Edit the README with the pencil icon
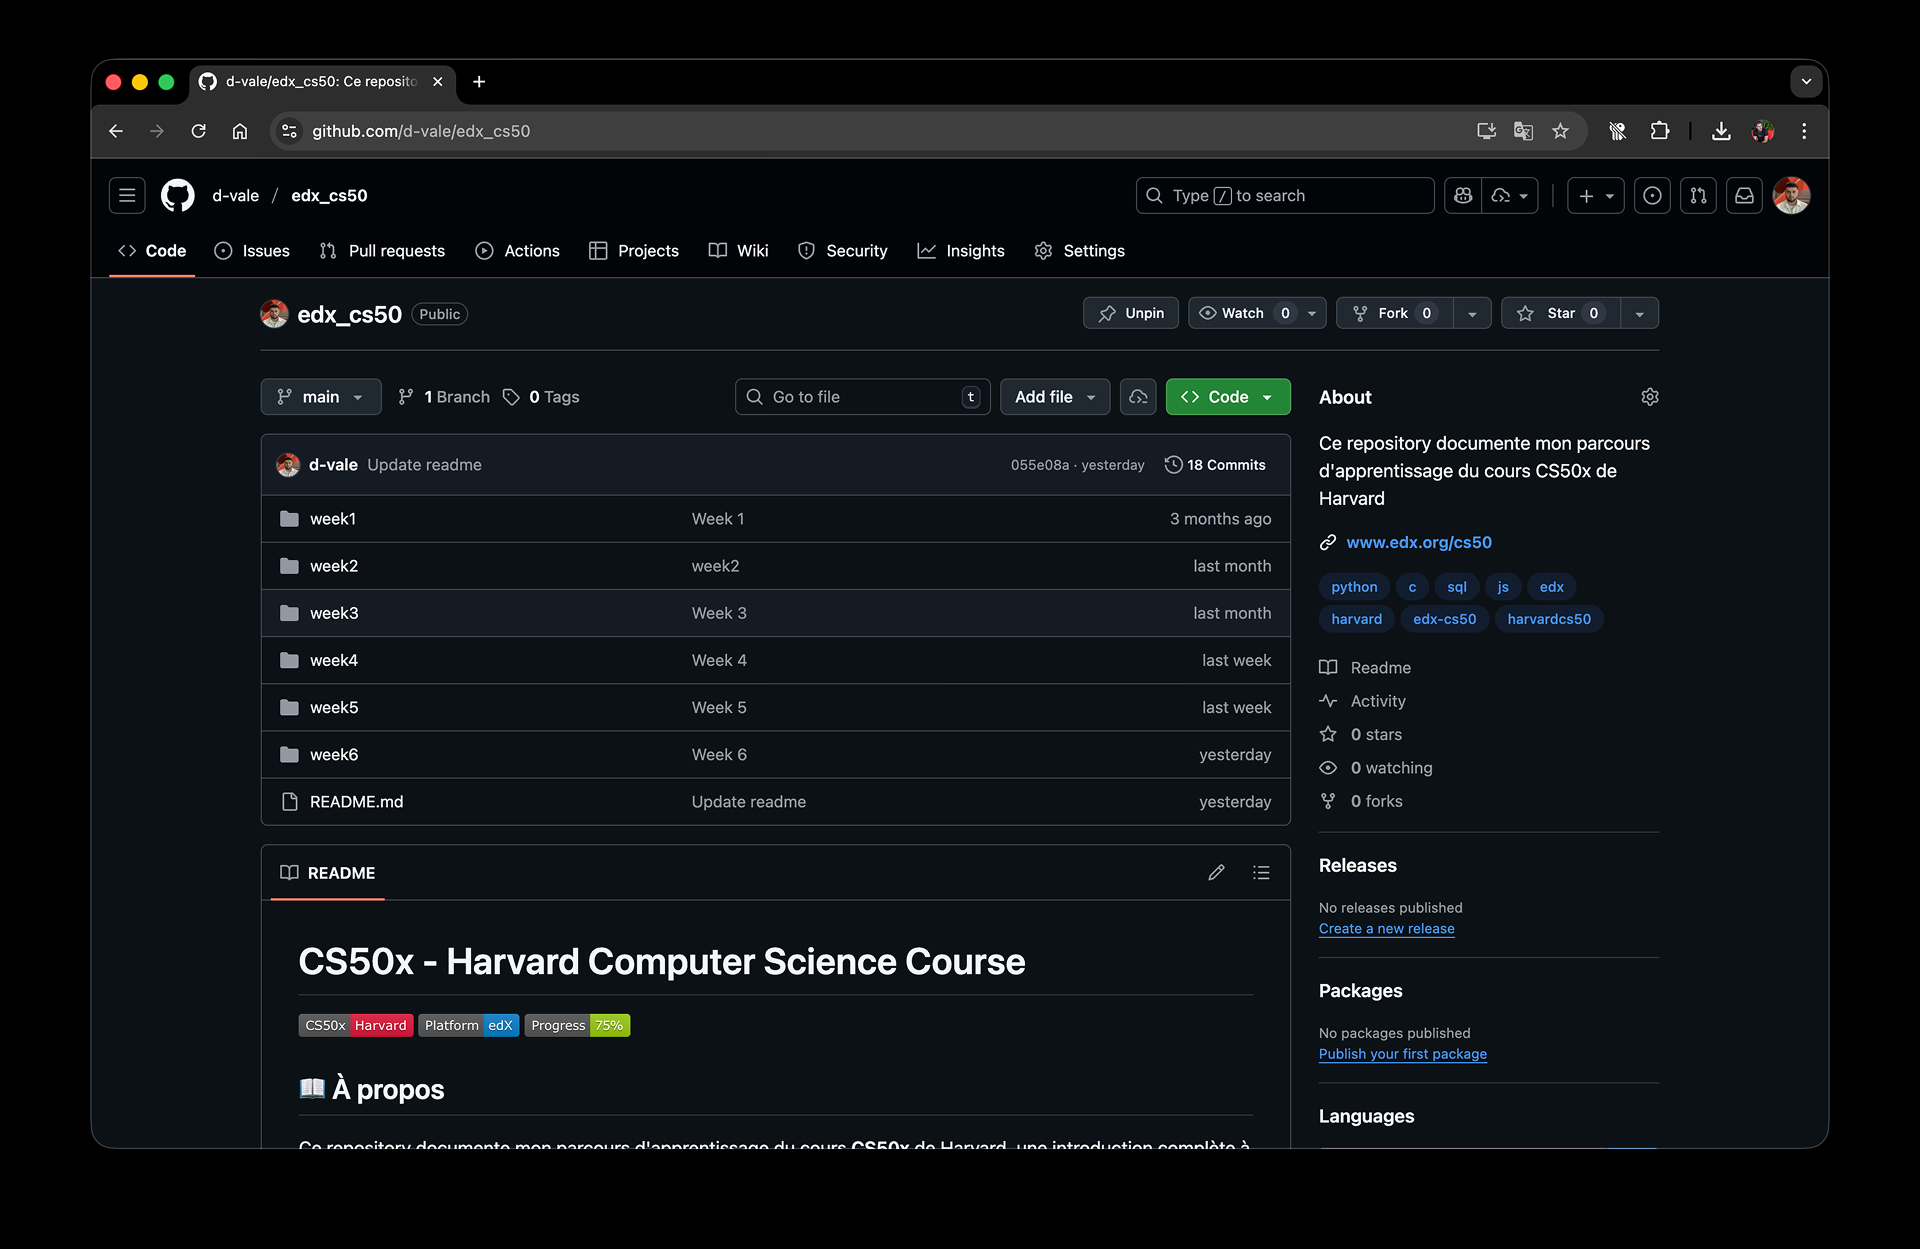This screenshot has width=1920, height=1249. (1216, 873)
